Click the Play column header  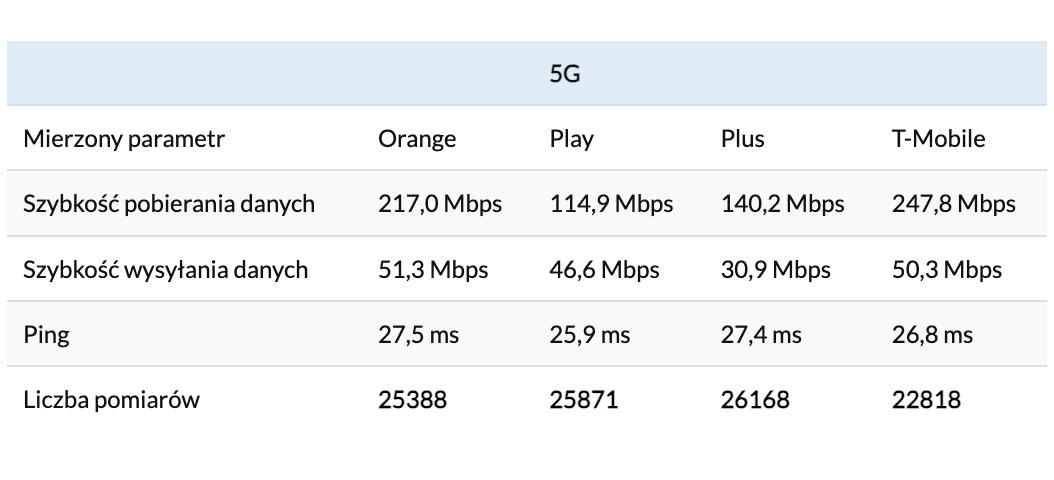(x=571, y=139)
